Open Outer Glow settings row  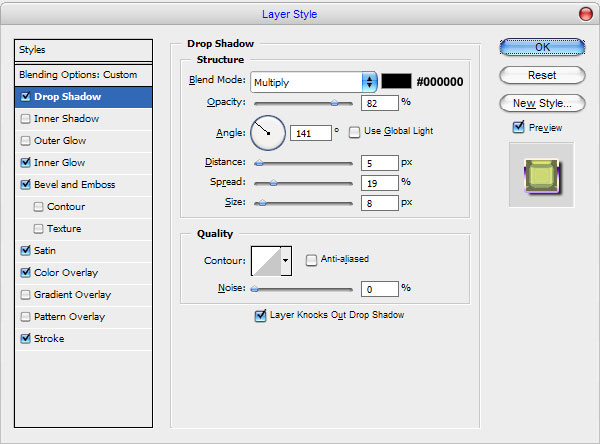point(83,141)
